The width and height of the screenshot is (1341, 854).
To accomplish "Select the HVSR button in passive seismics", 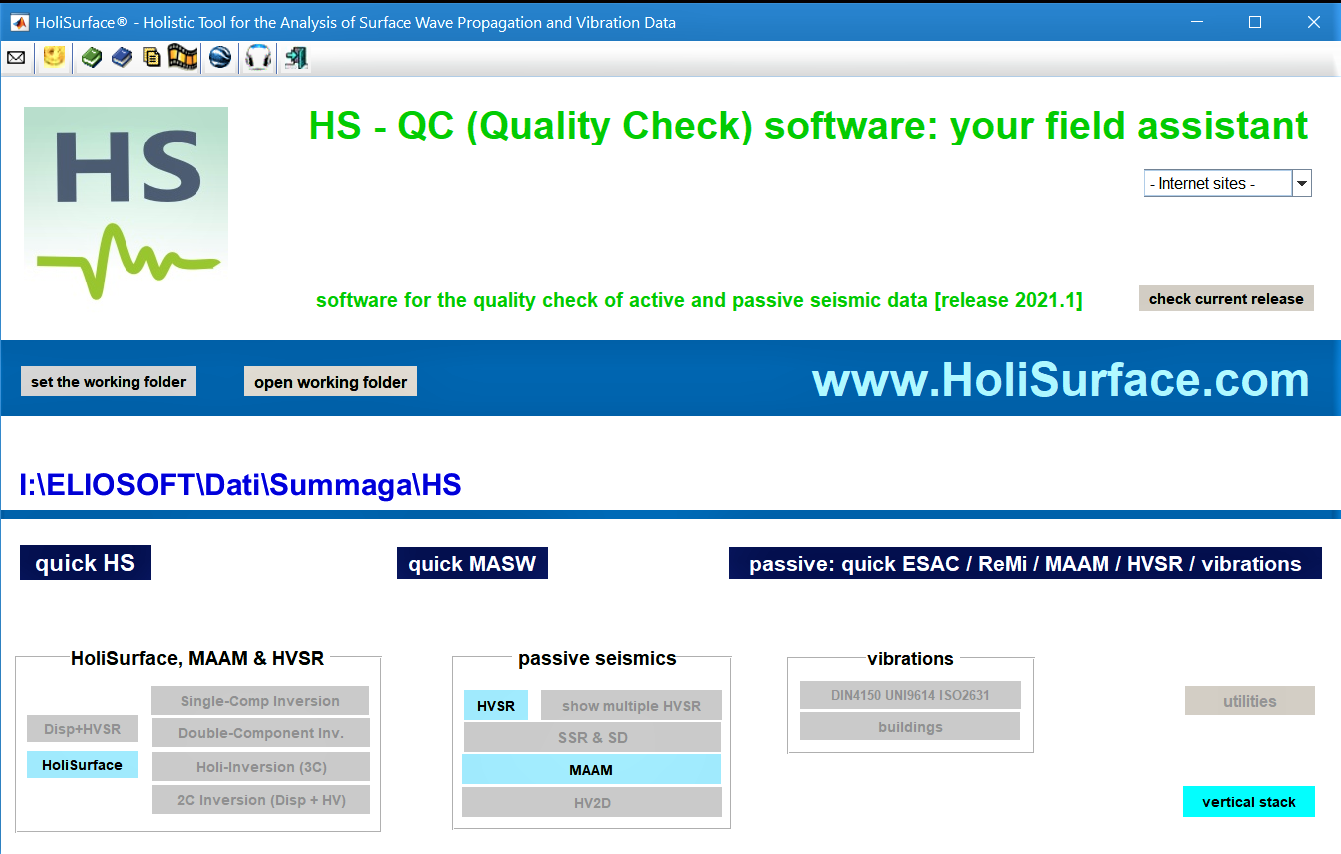I will tap(496, 705).
